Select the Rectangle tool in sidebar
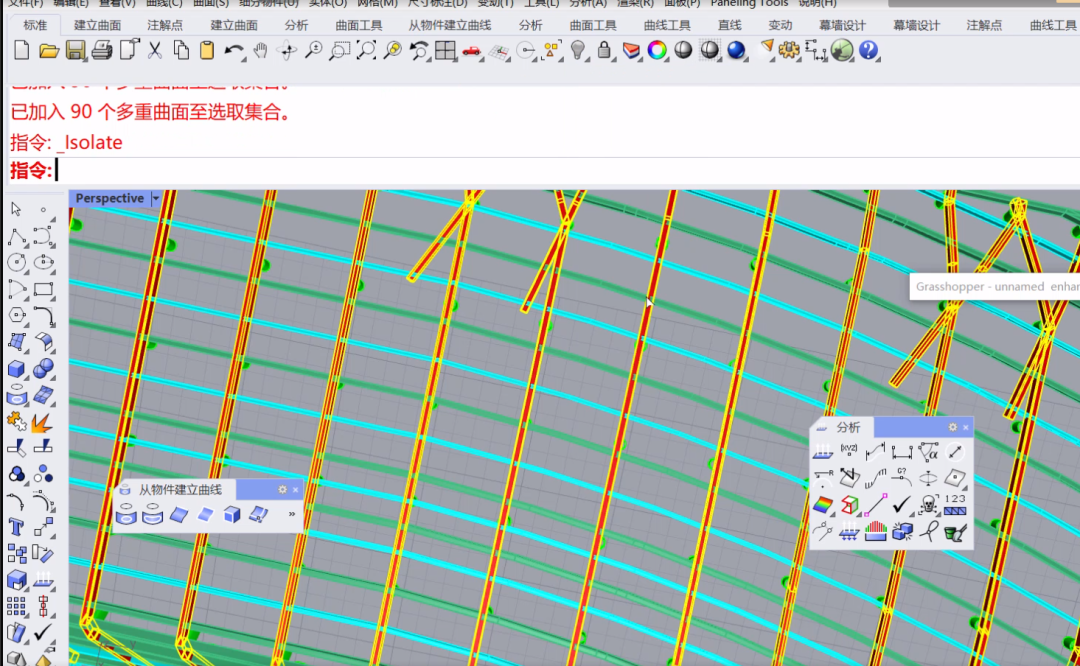This screenshot has height=666, width=1080. pos(43,289)
